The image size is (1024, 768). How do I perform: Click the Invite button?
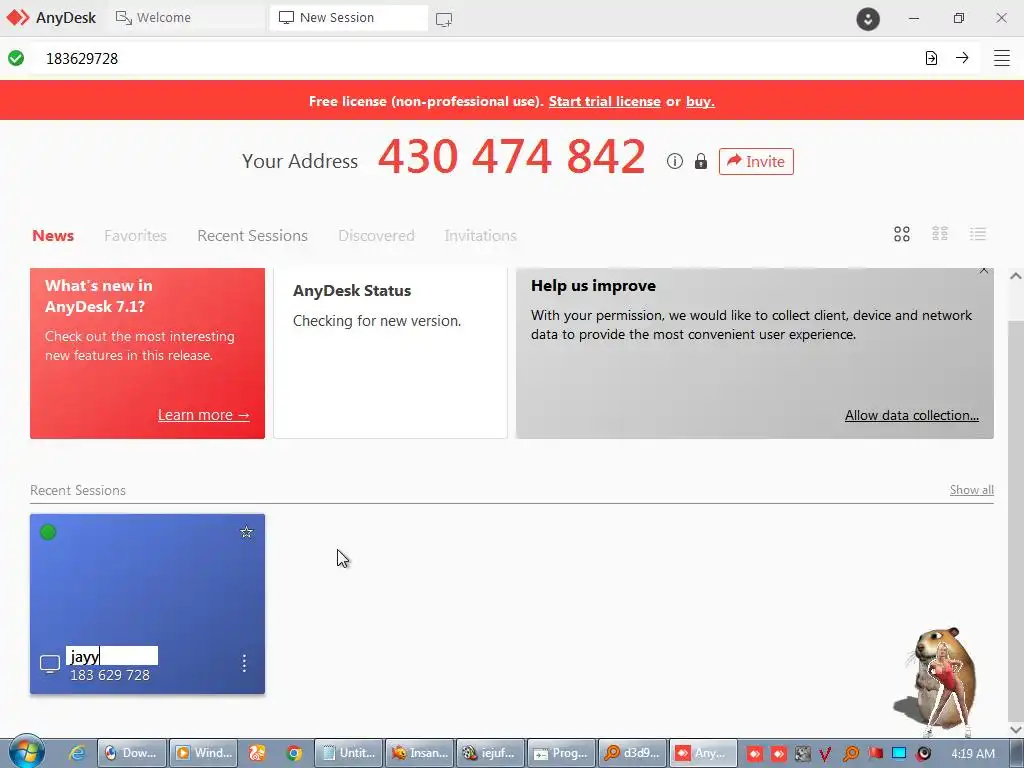pos(756,161)
